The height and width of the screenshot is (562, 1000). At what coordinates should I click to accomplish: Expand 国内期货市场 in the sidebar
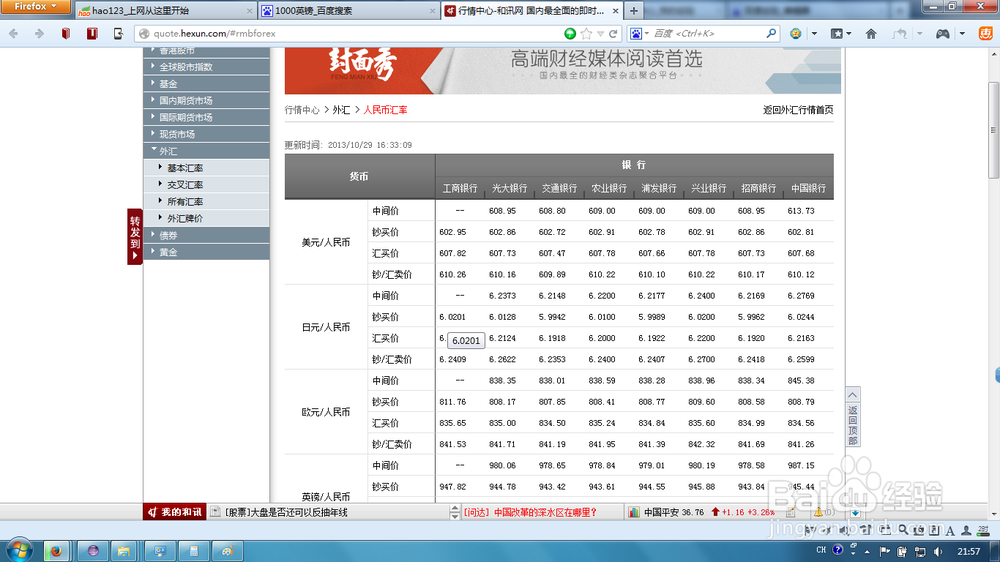[x=205, y=100]
